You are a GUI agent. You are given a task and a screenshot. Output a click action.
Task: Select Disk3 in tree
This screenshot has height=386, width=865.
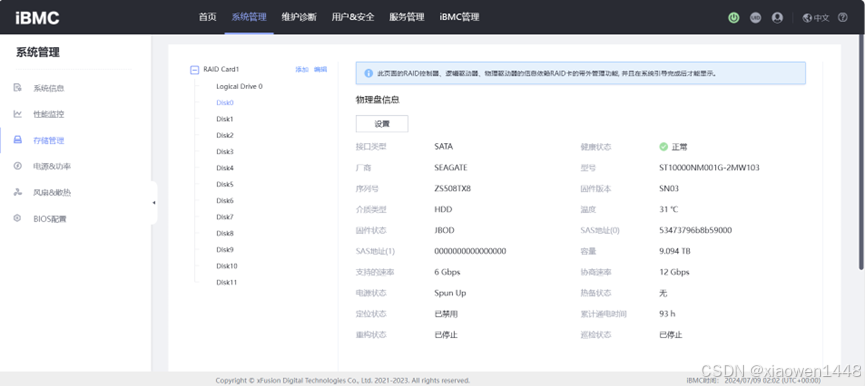[x=225, y=152]
